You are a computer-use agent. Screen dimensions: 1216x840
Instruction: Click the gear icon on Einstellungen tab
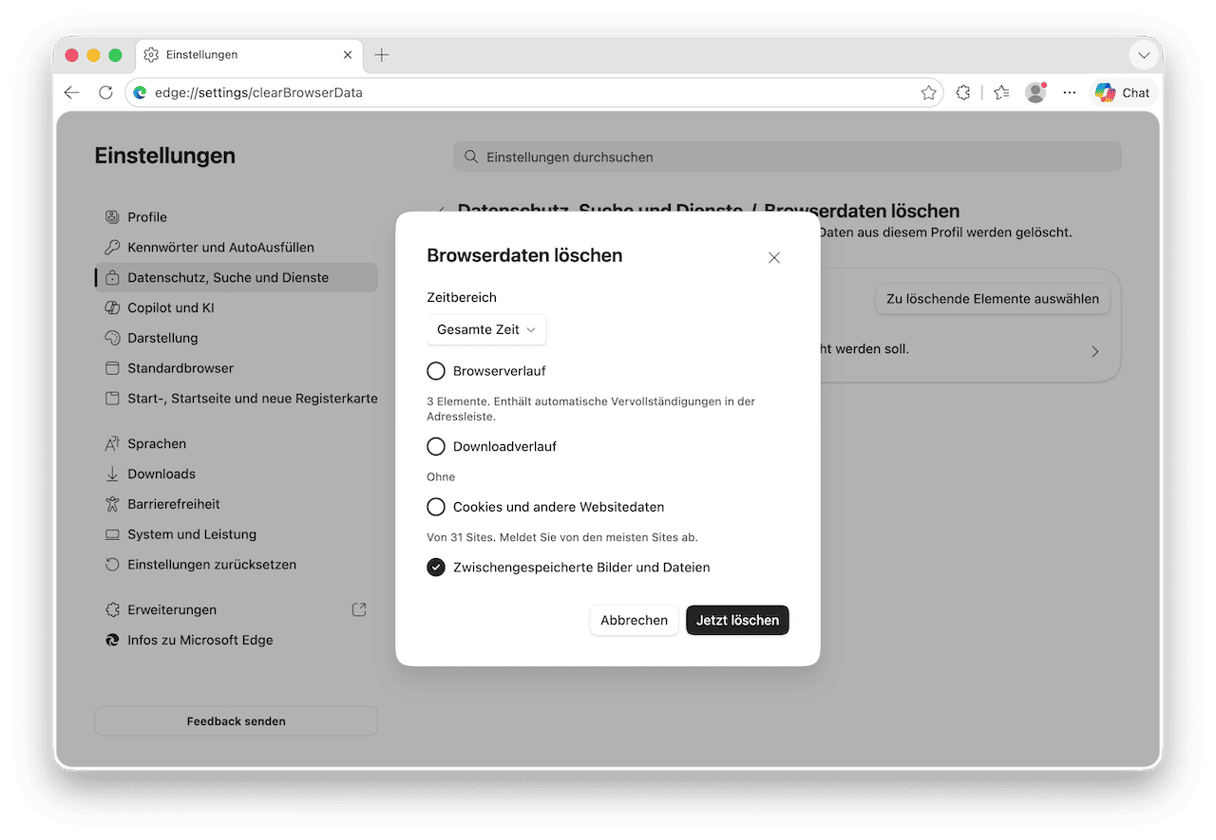tap(151, 55)
